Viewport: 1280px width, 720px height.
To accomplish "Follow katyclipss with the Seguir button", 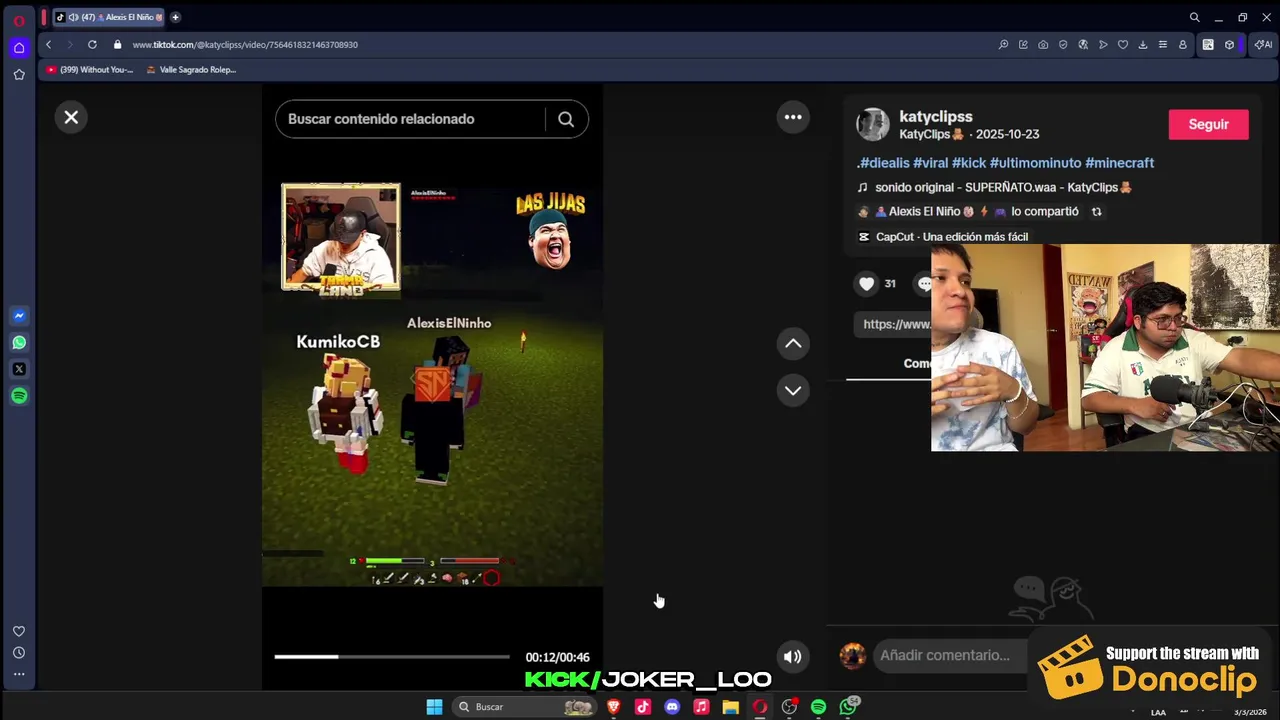I will [x=1208, y=124].
